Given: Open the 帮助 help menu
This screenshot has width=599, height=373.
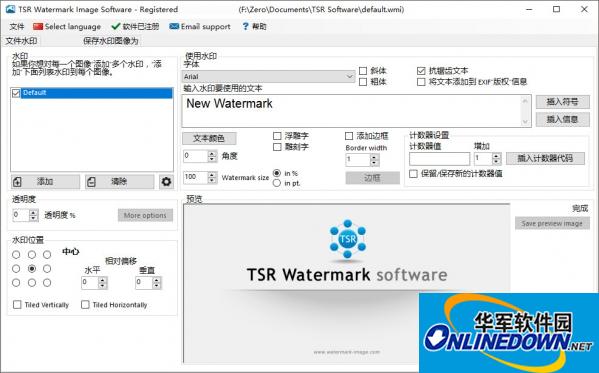Looking at the screenshot, I should [254, 26].
